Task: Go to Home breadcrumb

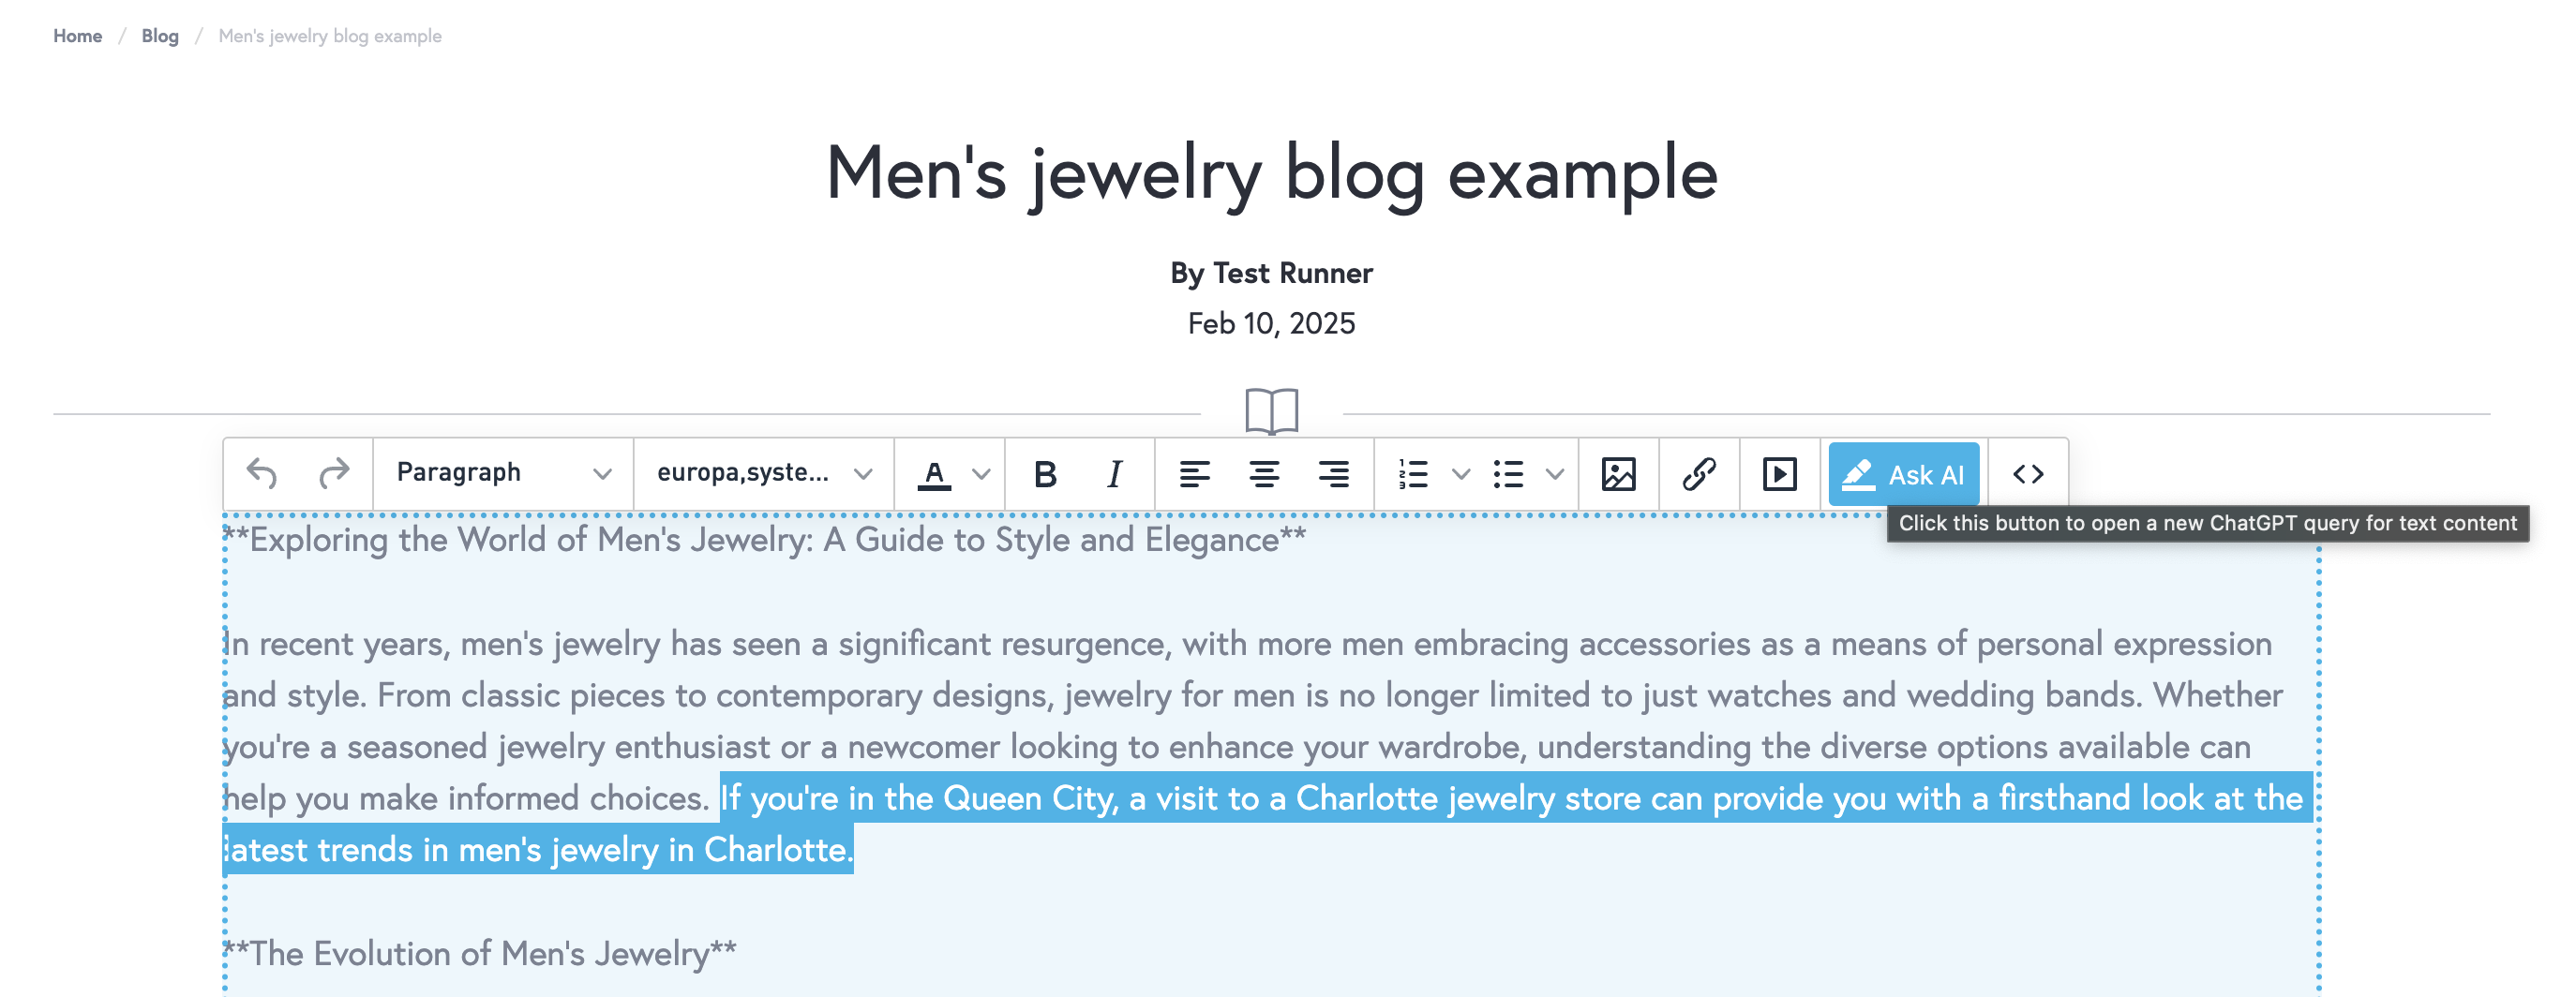Action: (x=77, y=36)
